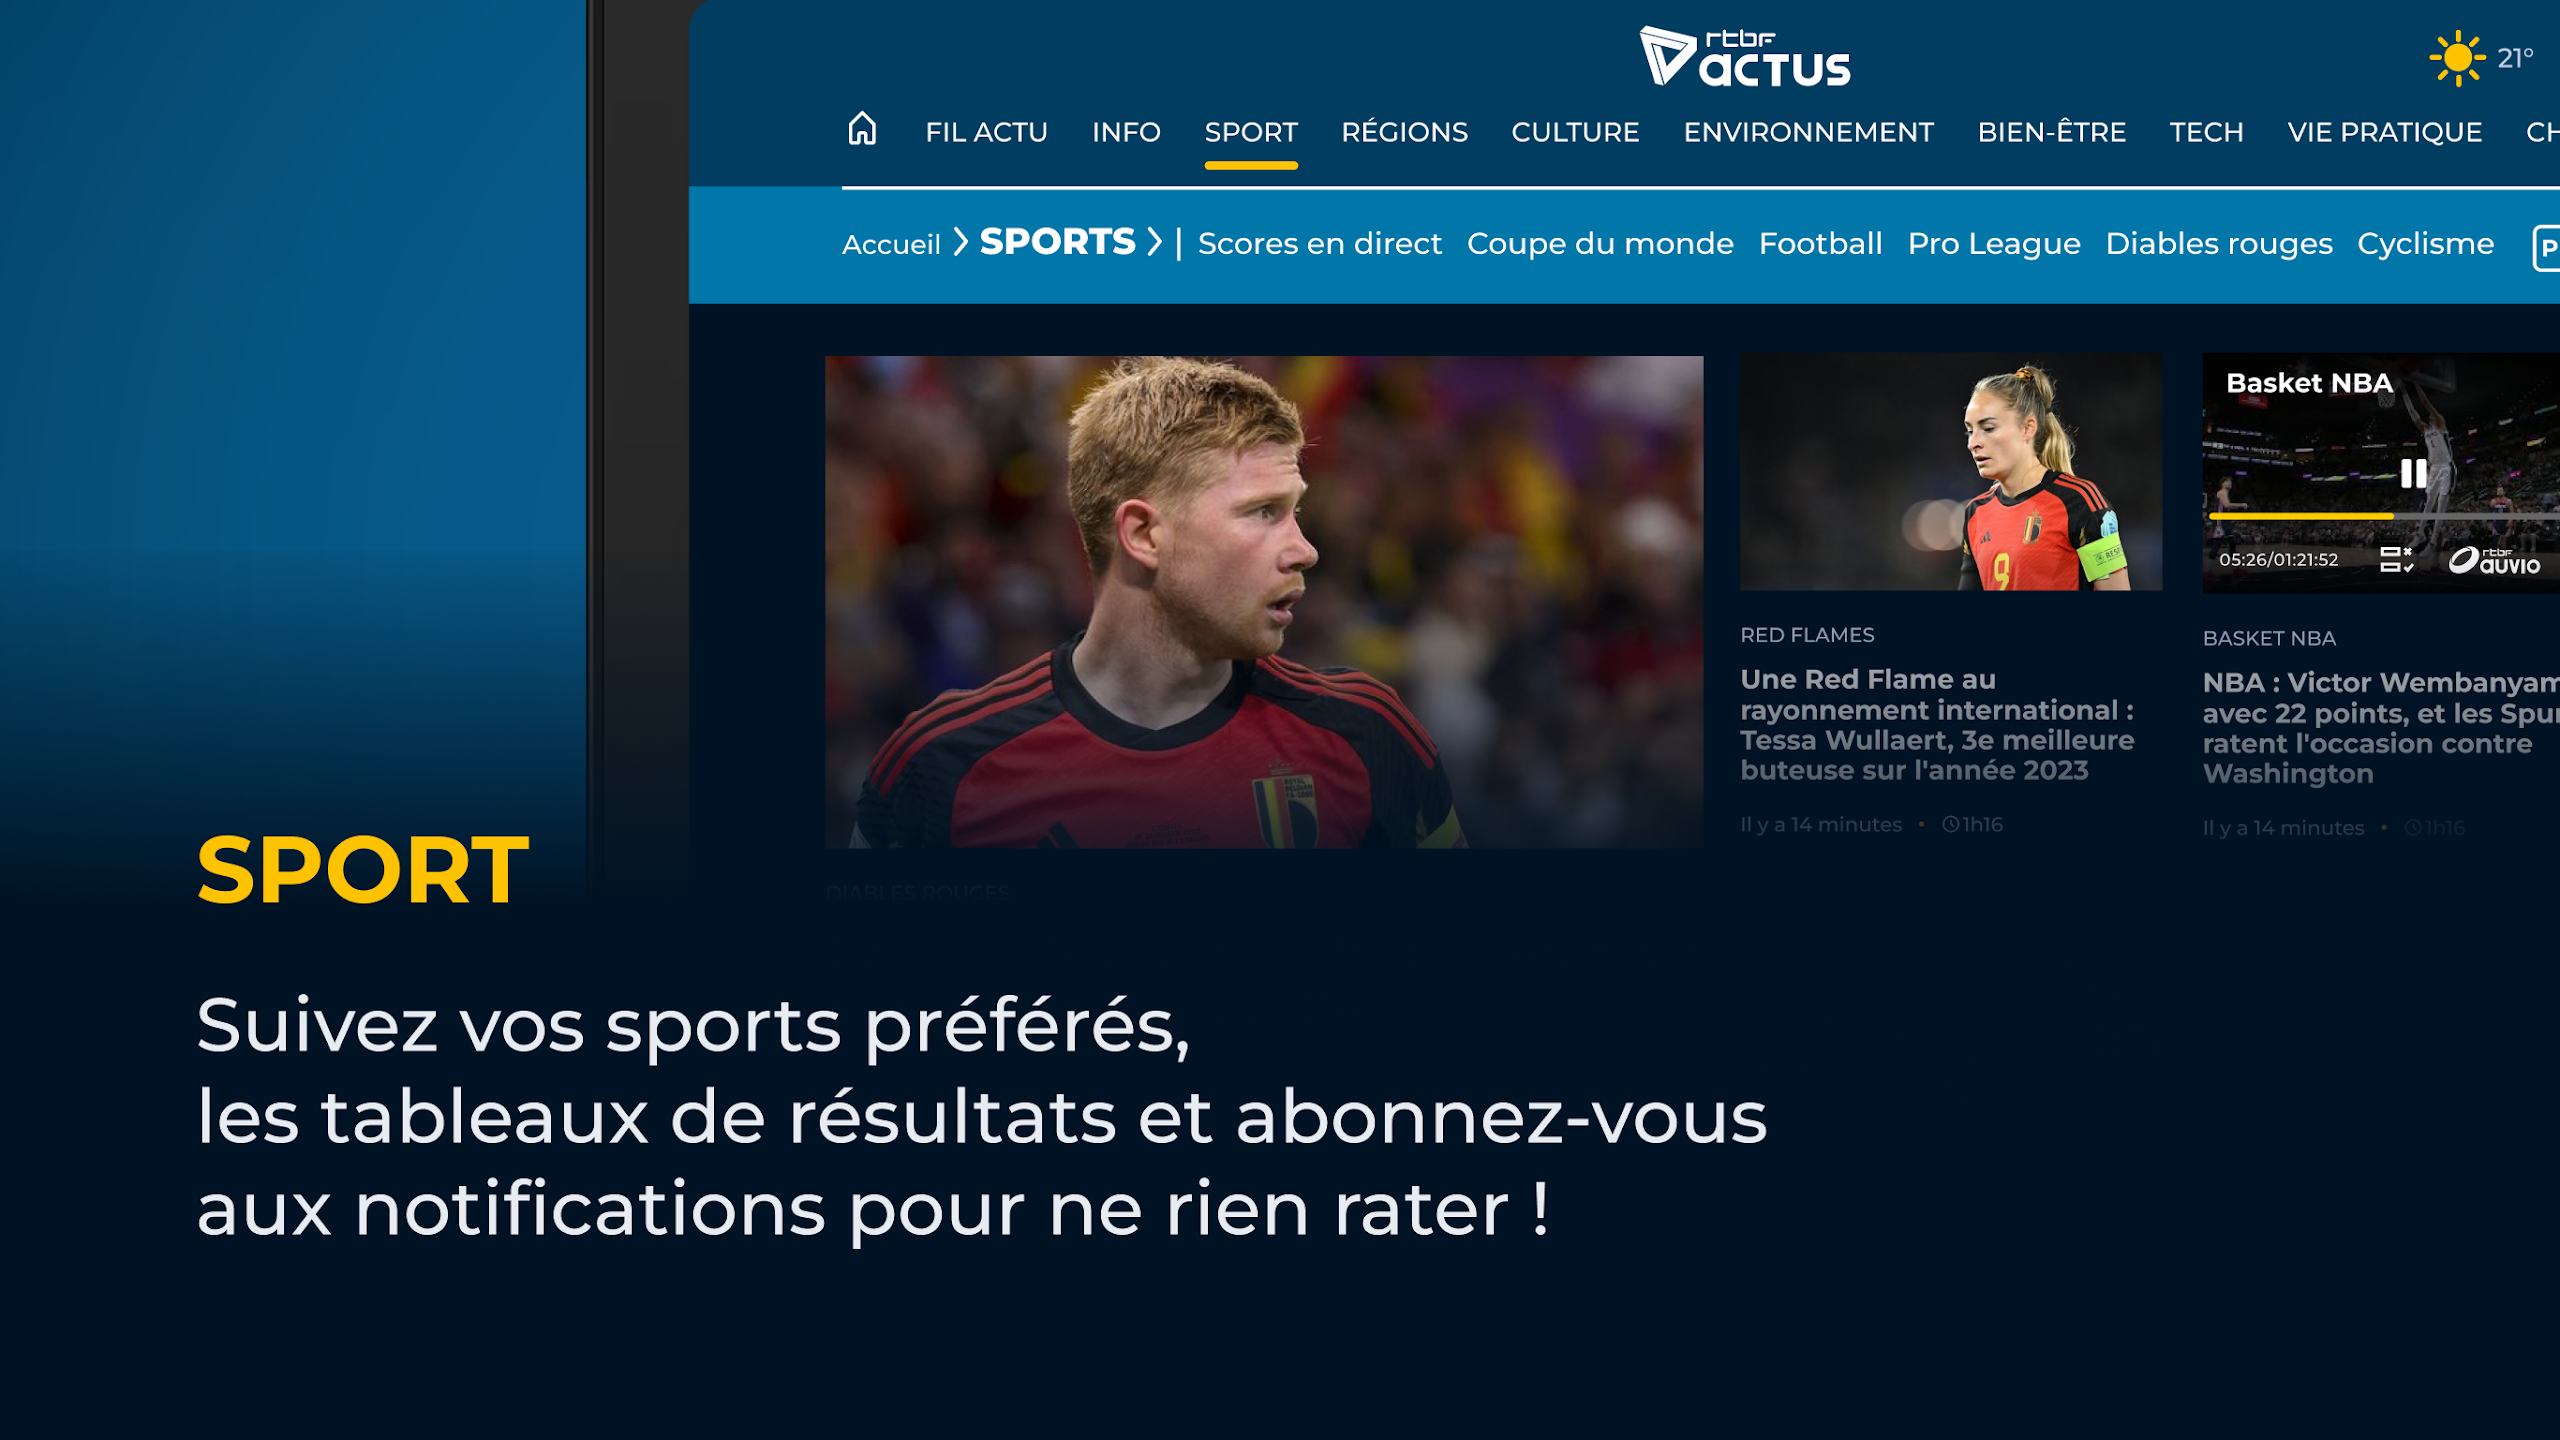Select the CULTURE menu item
This screenshot has height=1440, width=2560.
coord(1575,132)
